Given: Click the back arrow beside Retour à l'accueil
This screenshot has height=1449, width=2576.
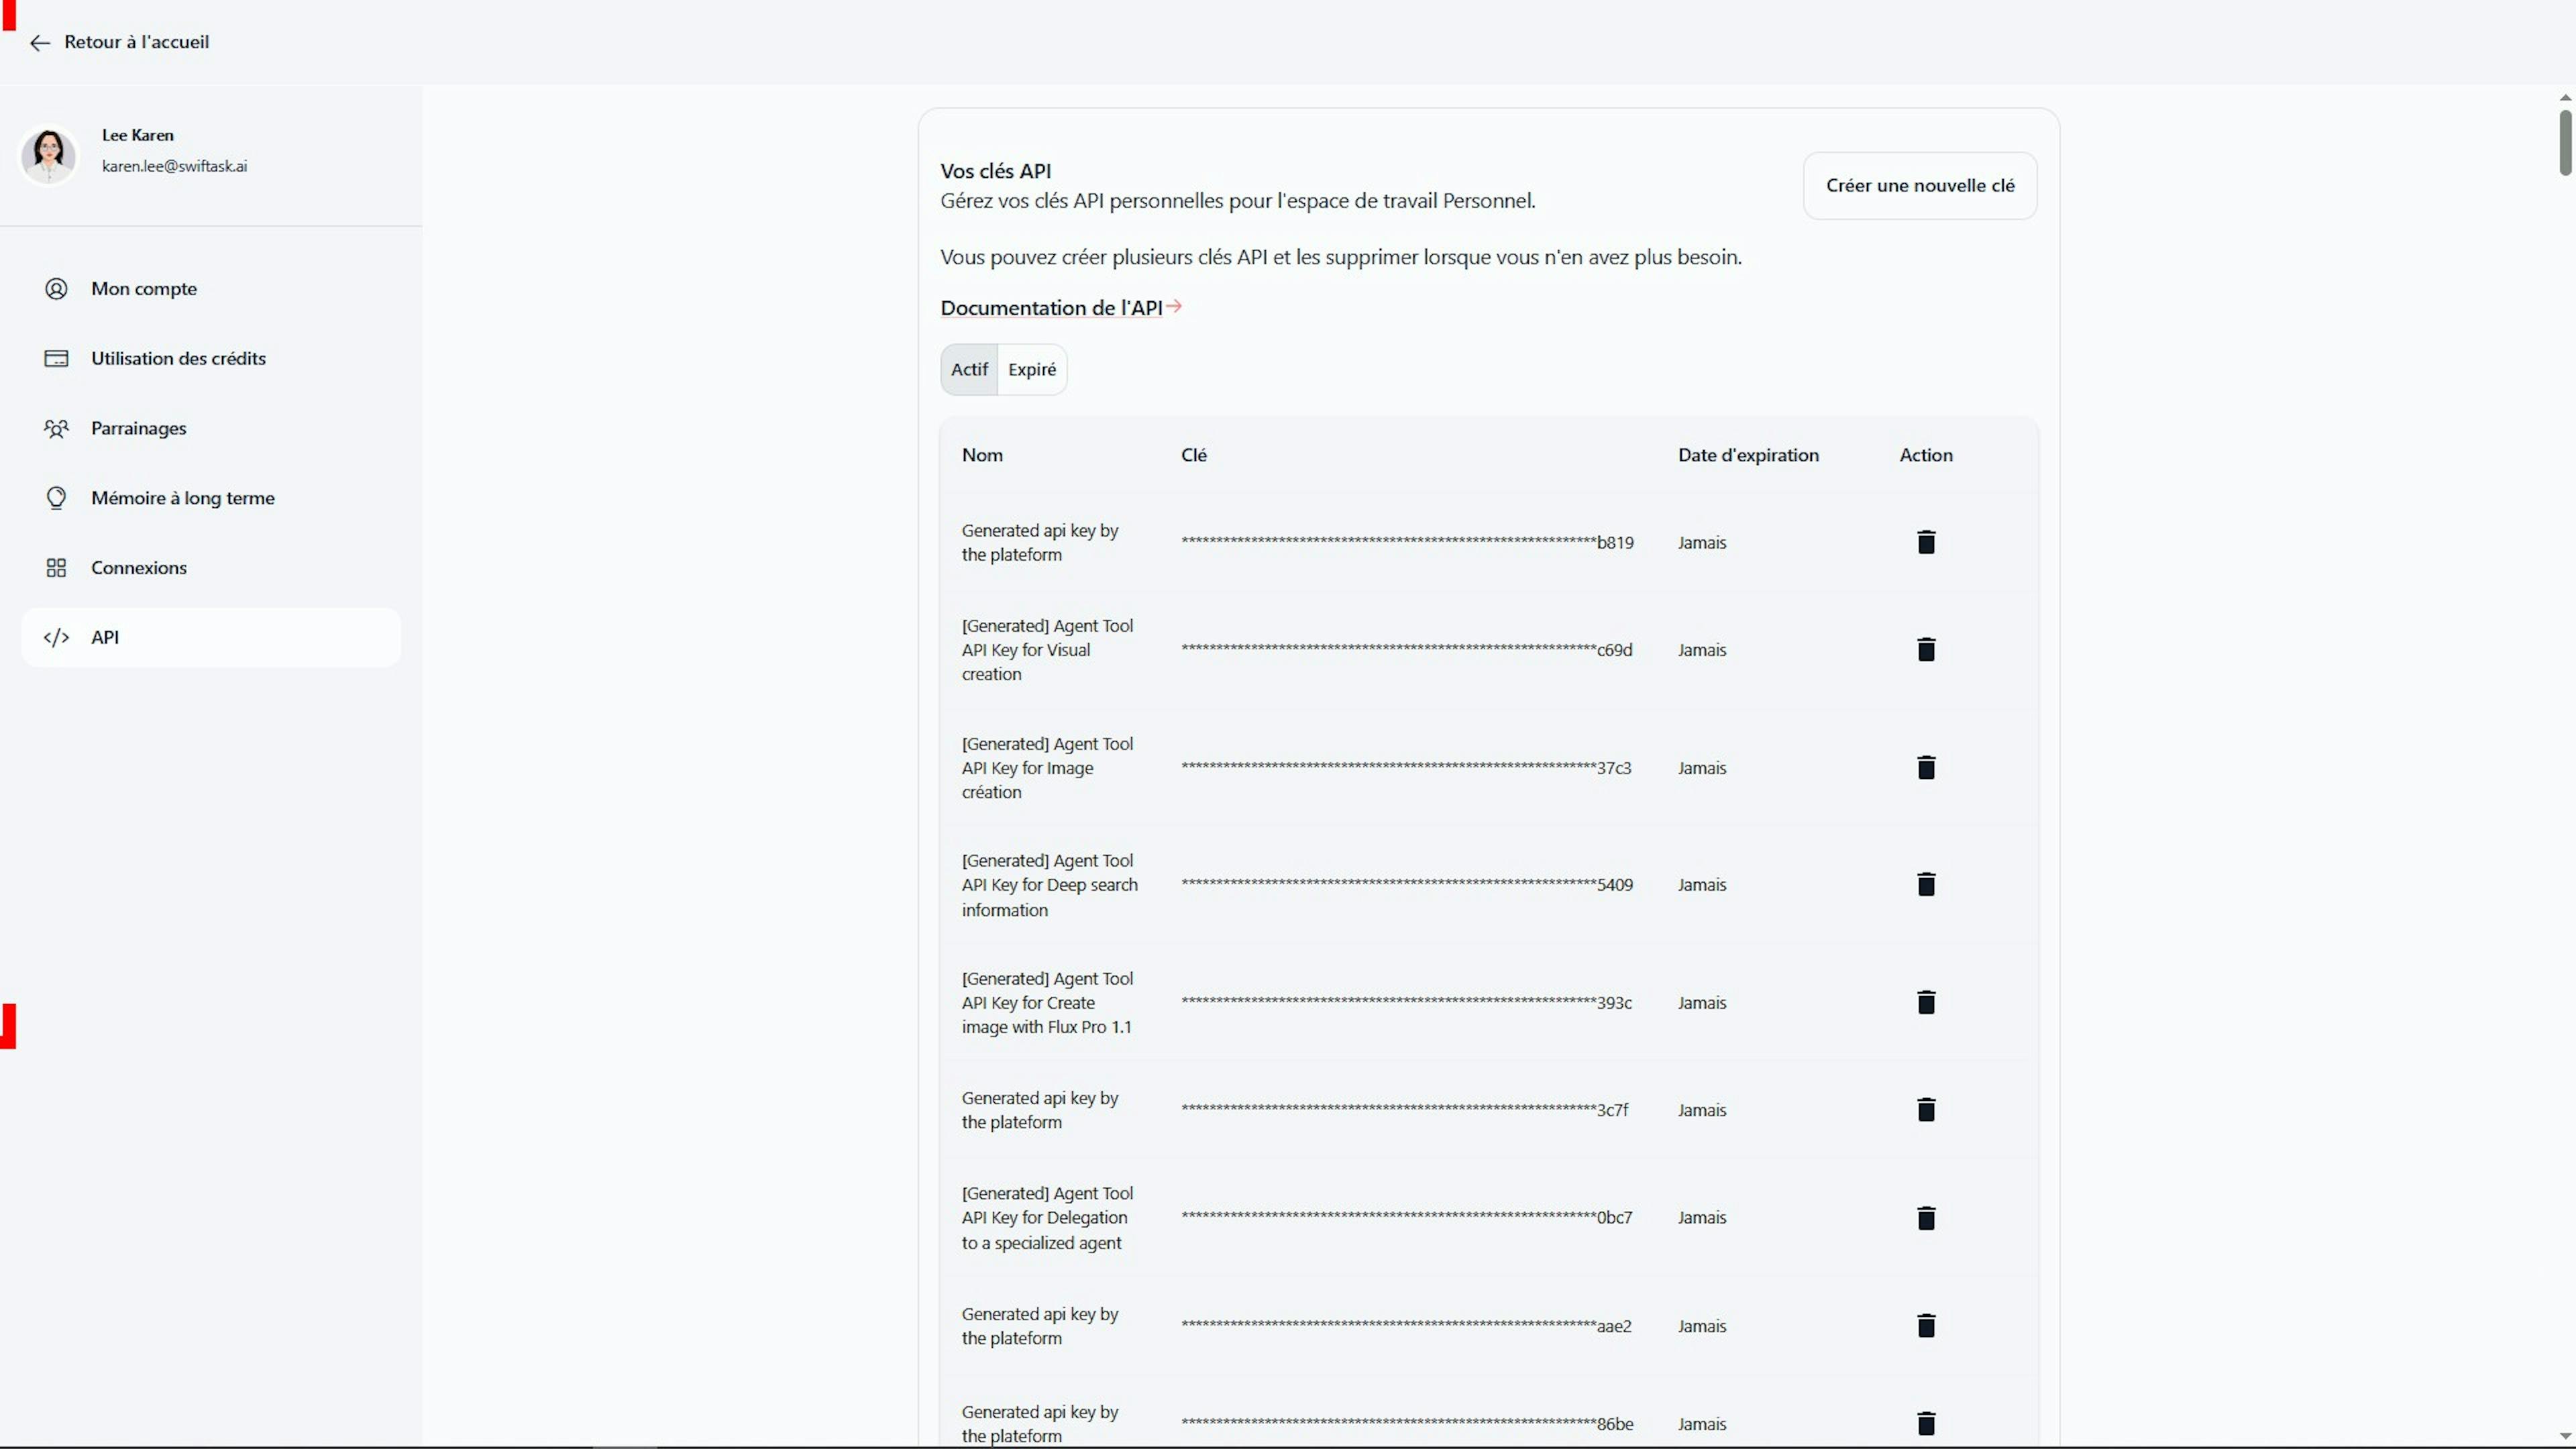Looking at the screenshot, I should click(x=39, y=42).
